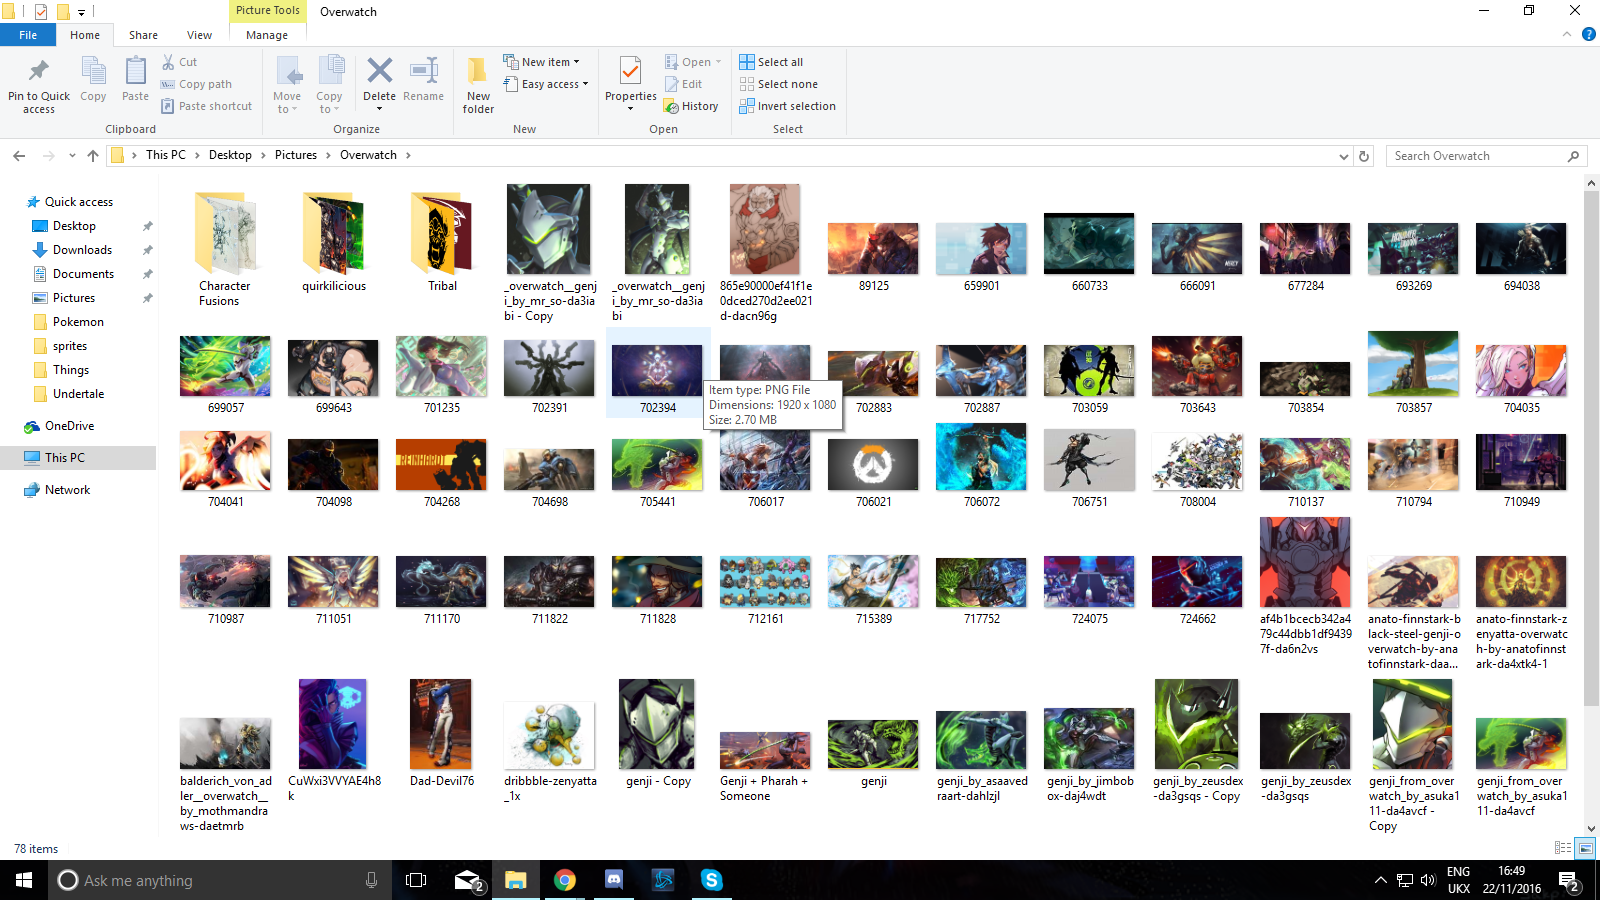Open the File menu tab

click(x=28, y=35)
